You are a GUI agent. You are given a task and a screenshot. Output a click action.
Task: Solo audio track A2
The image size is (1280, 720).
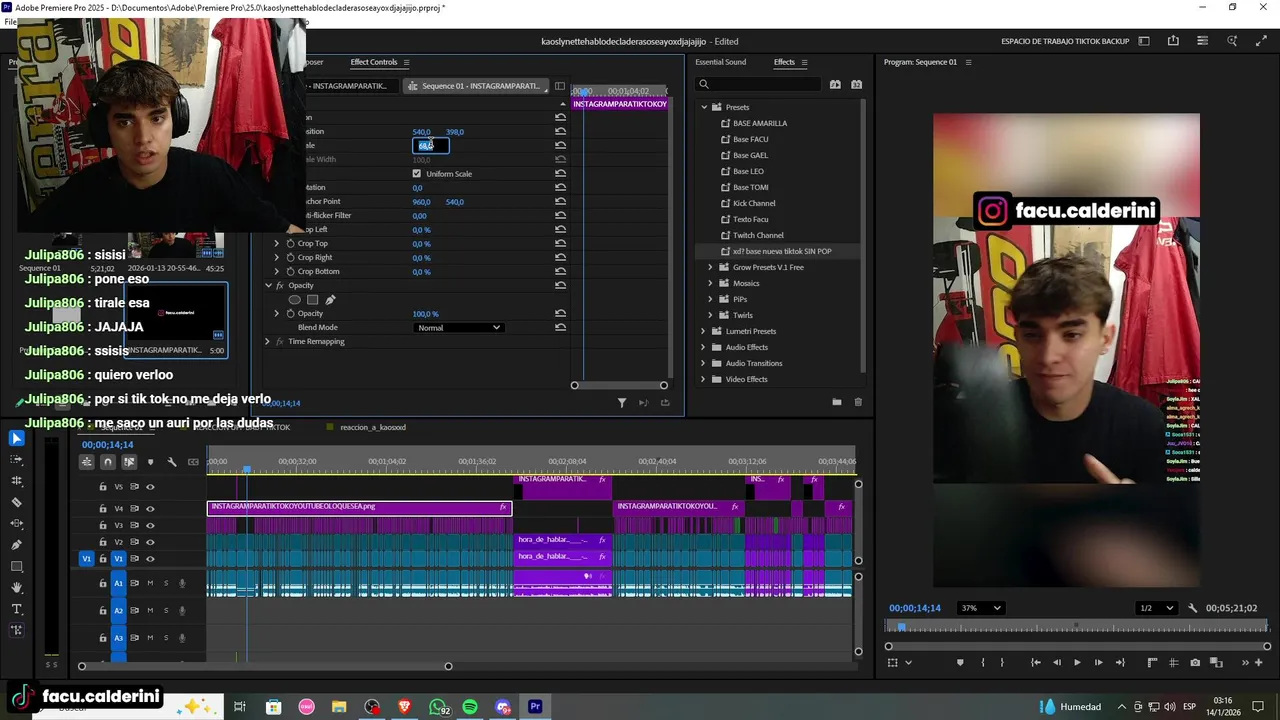pyautogui.click(x=166, y=610)
